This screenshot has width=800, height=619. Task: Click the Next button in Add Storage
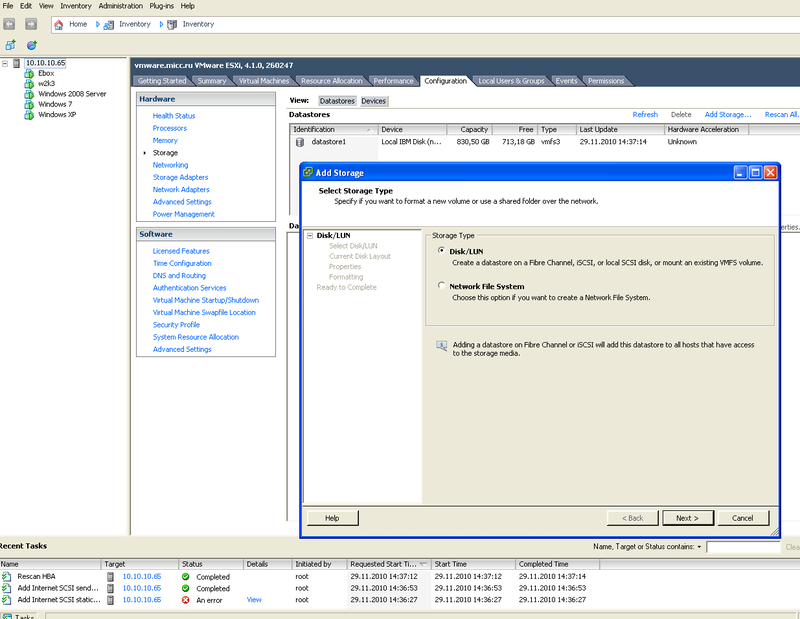687,518
